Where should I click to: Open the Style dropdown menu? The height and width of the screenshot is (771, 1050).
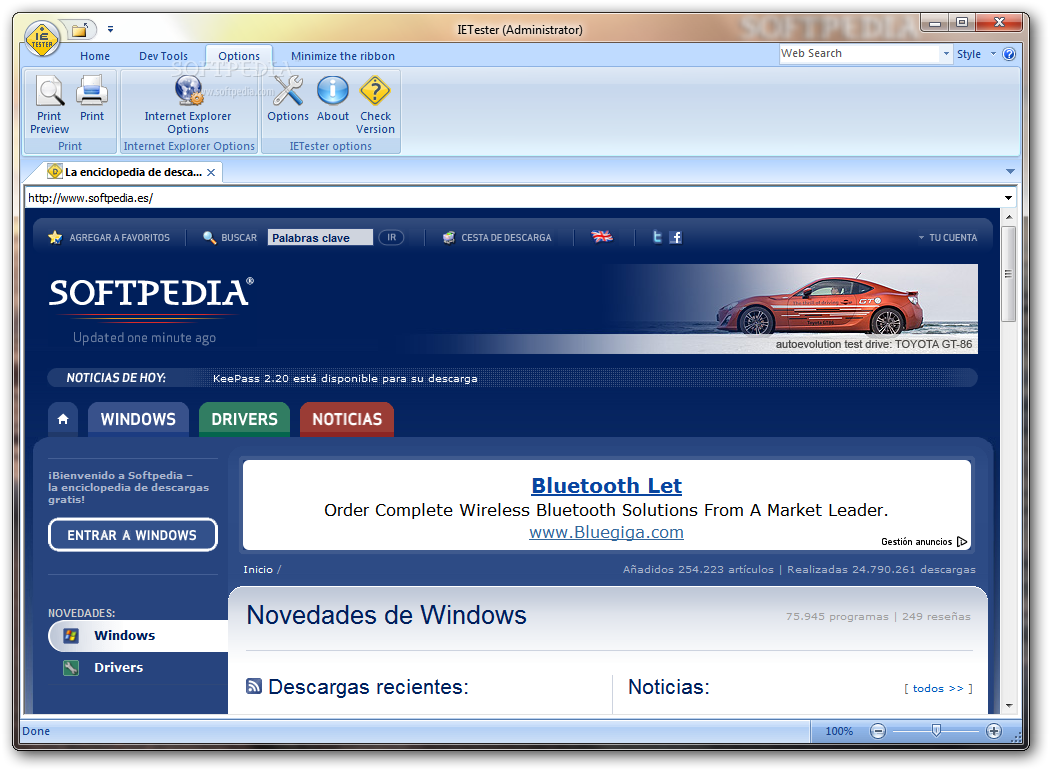click(x=976, y=54)
